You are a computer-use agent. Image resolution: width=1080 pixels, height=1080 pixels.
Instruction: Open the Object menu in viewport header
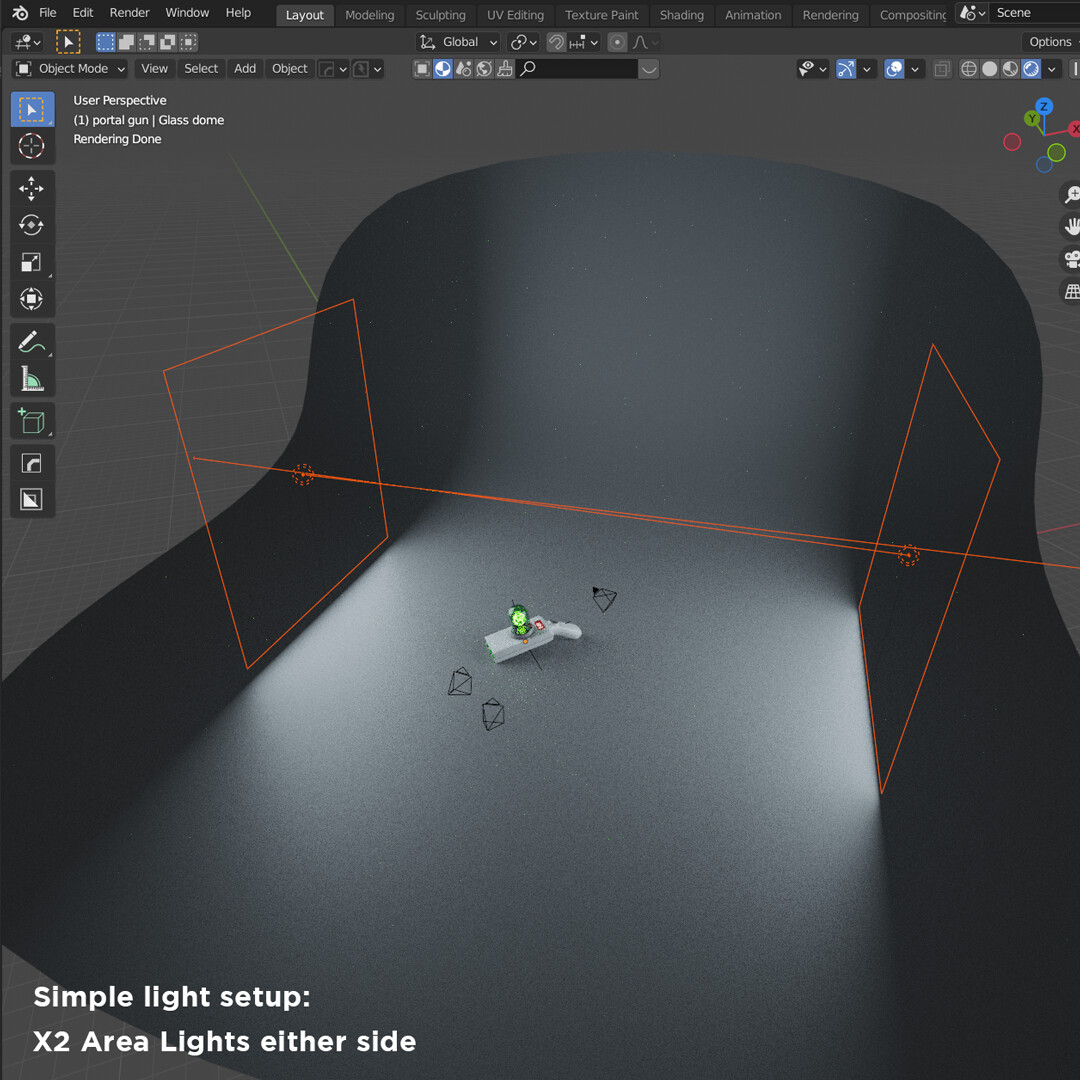[x=289, y=69]
